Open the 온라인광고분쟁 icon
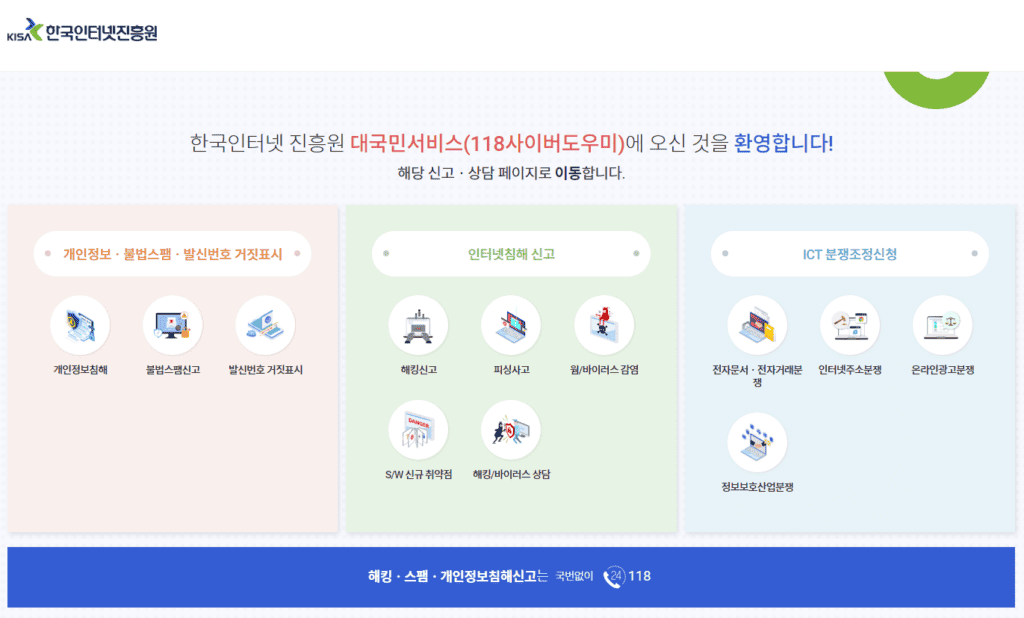Image resolution: width=1024 pixels, height=618 pixels. [x=942, y=325]
